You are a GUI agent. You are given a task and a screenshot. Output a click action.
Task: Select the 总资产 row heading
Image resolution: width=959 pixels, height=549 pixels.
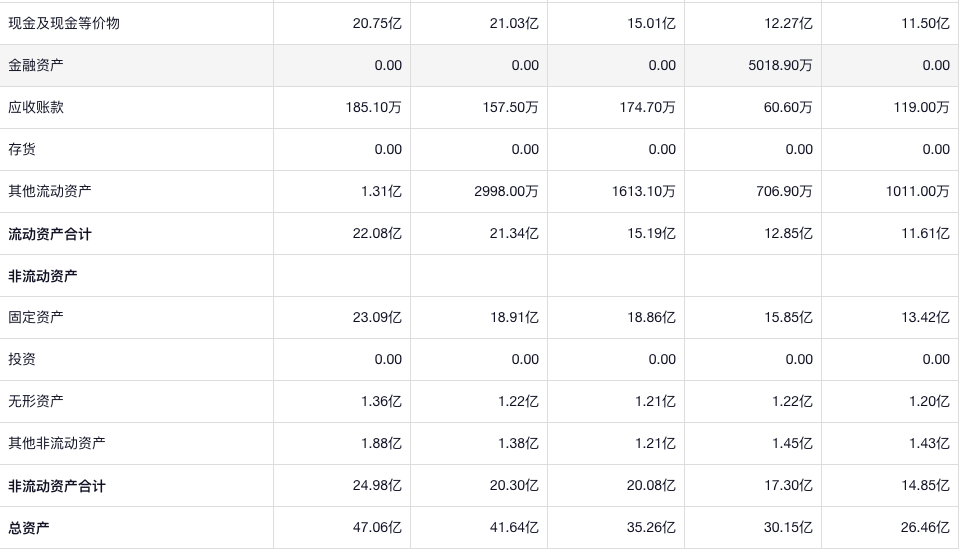29,528
